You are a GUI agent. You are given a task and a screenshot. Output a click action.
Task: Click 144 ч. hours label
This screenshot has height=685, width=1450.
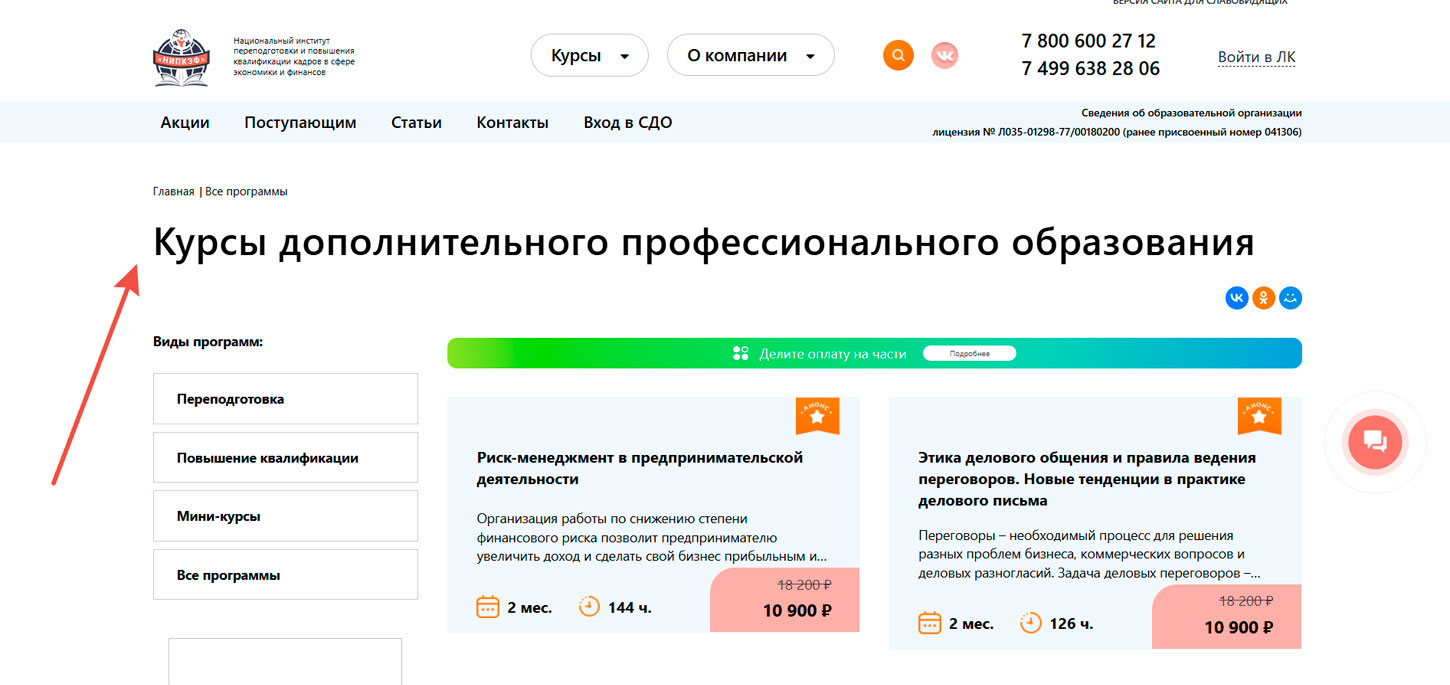tap(629, 607)
